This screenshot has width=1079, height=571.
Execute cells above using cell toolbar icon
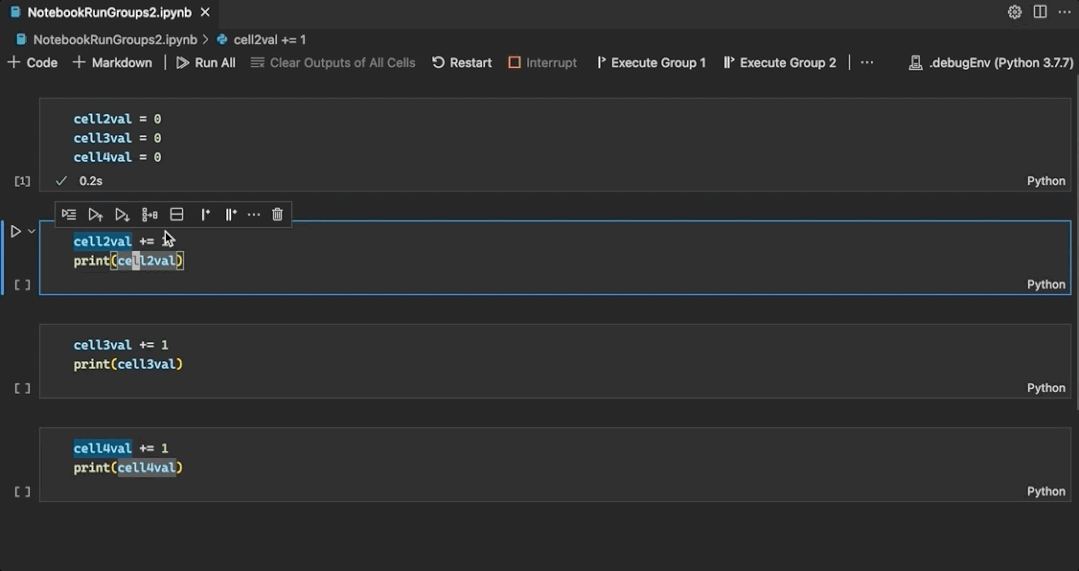(95, 214)
